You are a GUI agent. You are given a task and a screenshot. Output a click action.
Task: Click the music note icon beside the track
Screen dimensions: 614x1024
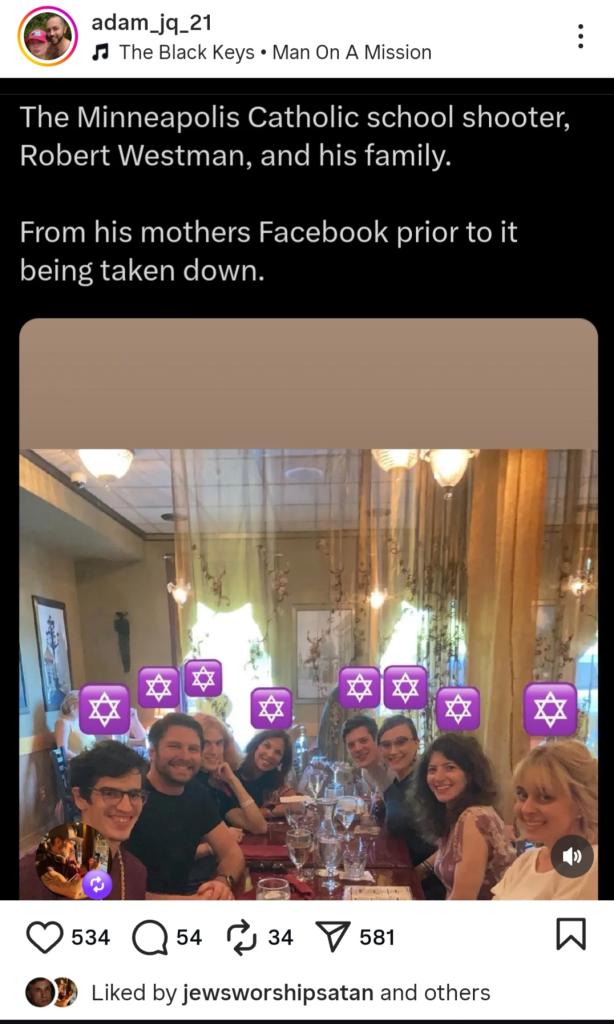point(100,52)
